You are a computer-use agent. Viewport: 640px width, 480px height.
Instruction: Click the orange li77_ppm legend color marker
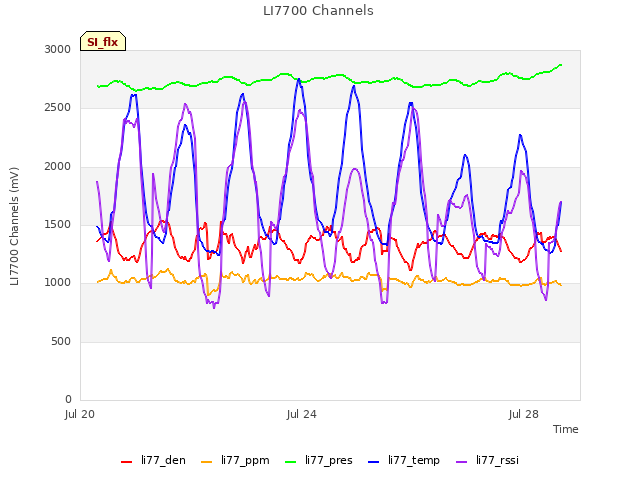[x=207, y=462]
